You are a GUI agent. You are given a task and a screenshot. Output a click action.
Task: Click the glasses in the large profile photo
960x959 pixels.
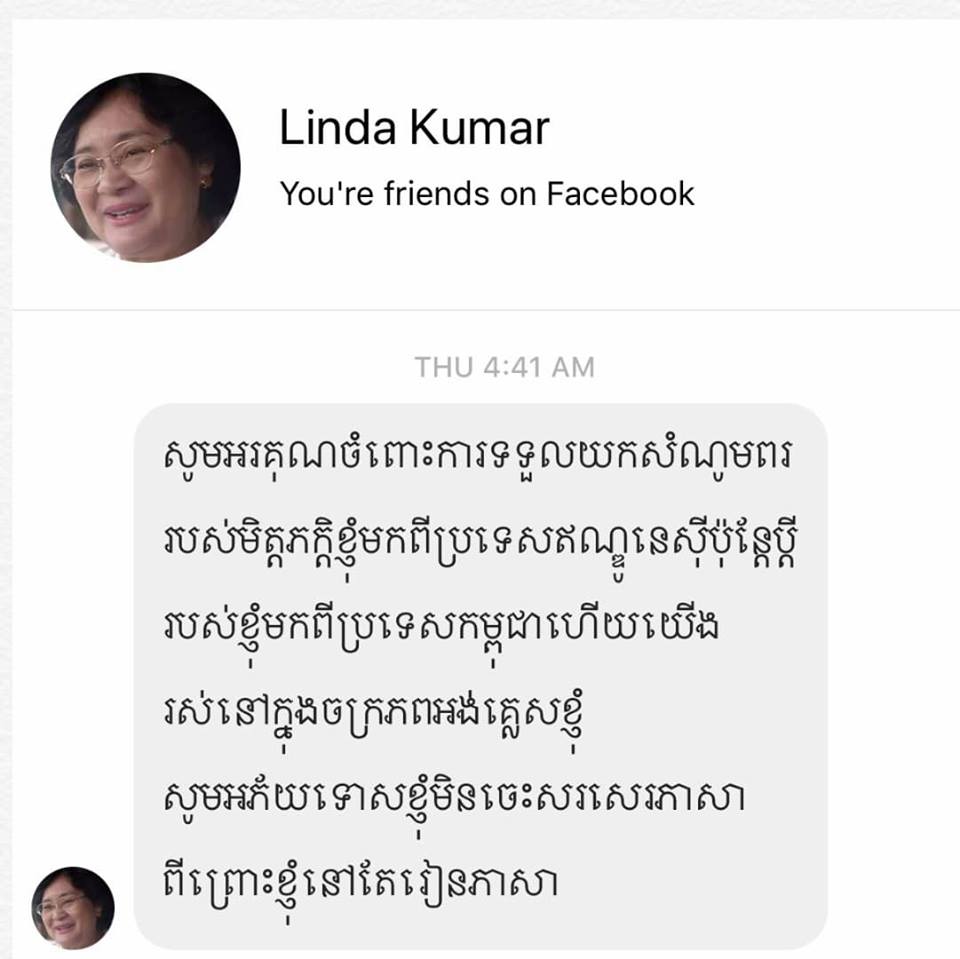coord(116,162)
